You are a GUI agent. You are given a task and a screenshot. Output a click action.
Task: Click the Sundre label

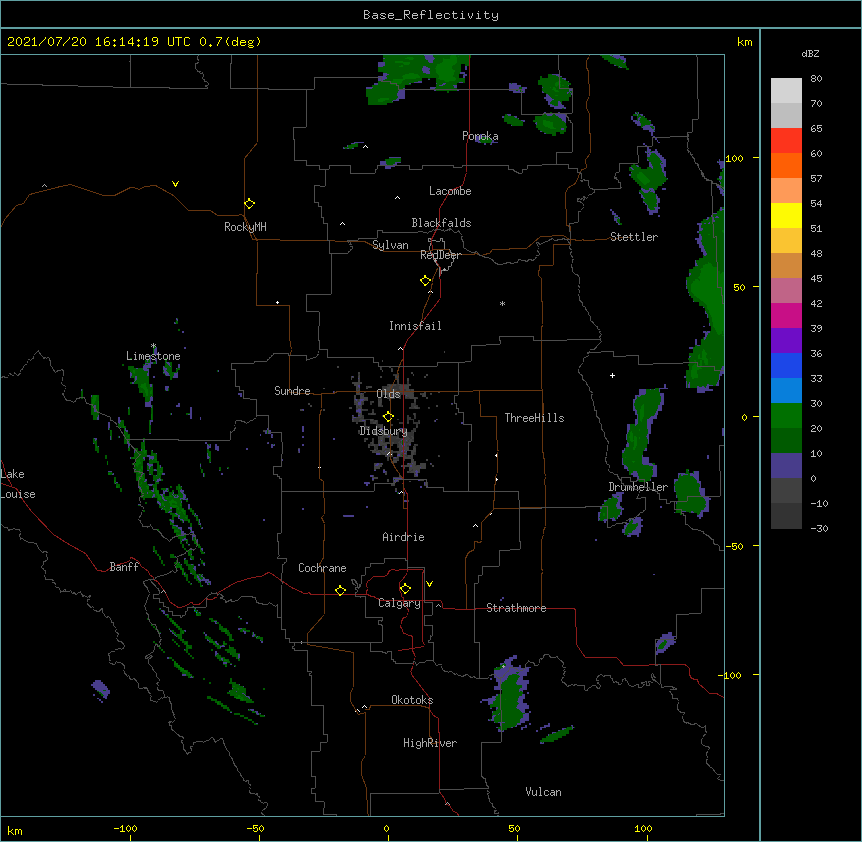(292, 391)
